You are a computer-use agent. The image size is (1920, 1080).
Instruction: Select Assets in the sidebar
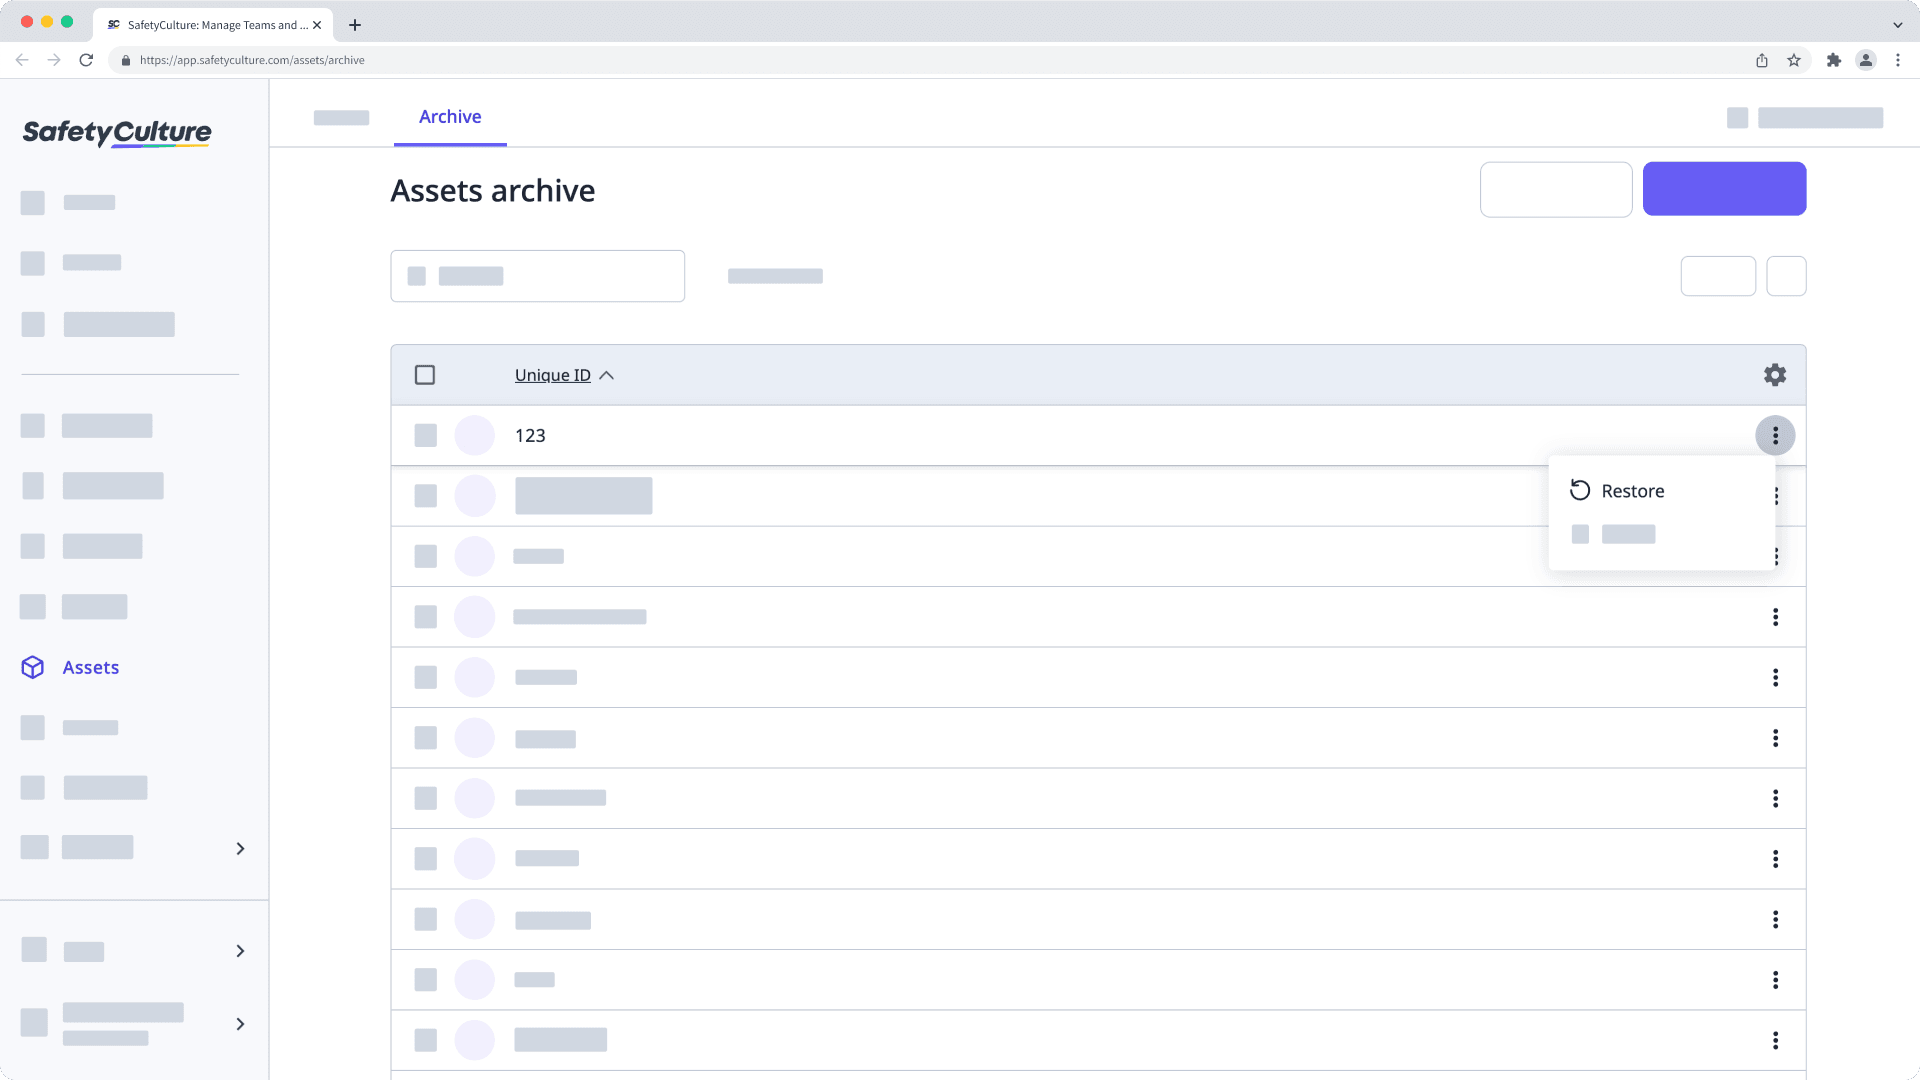point(90,667)
